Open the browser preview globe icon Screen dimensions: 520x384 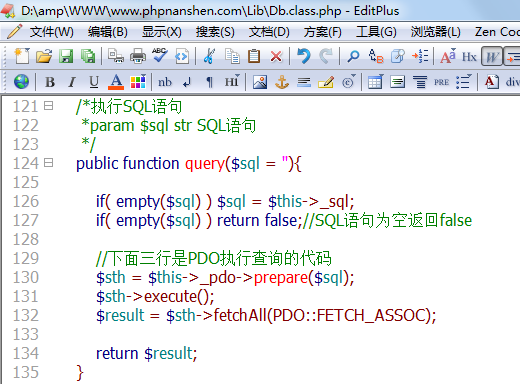coord(21,82)
